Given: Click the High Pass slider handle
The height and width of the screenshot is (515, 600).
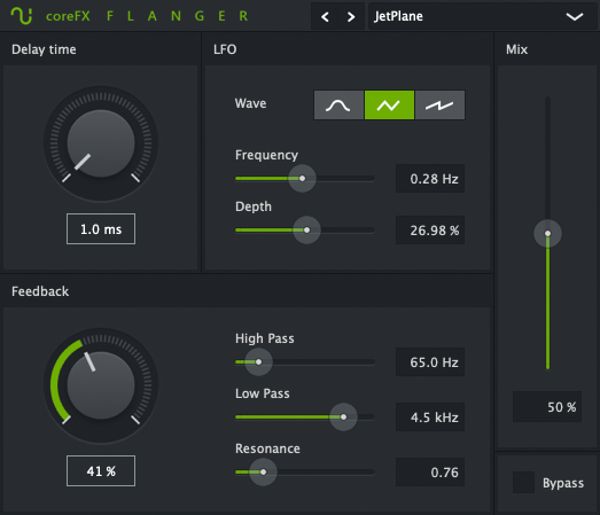Looking at the screenshot, I should point(258,362).
